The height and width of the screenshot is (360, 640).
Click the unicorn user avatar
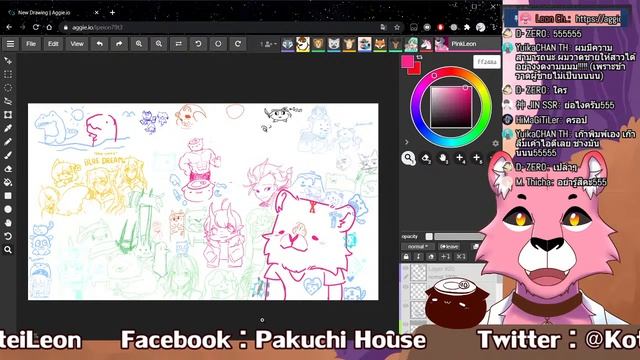pos(426,44)
